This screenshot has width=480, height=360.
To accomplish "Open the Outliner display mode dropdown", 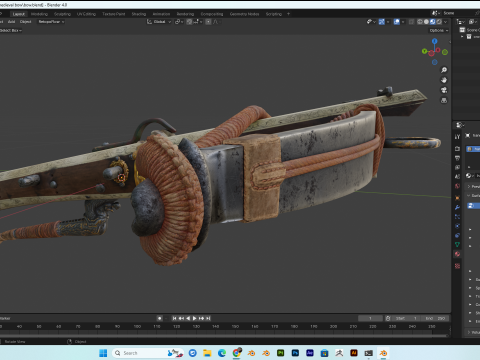I will pyautogui.click(x=461, y=22).
